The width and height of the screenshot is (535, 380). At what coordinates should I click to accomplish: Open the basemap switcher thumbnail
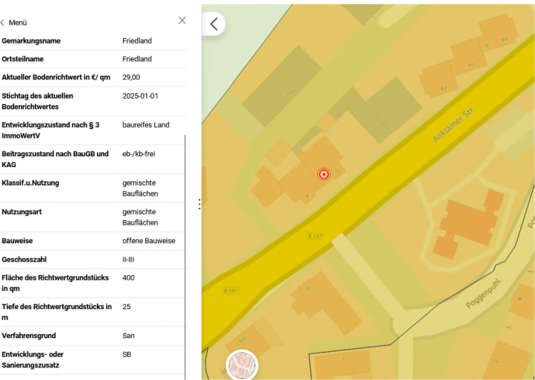(x=242, y=365)
